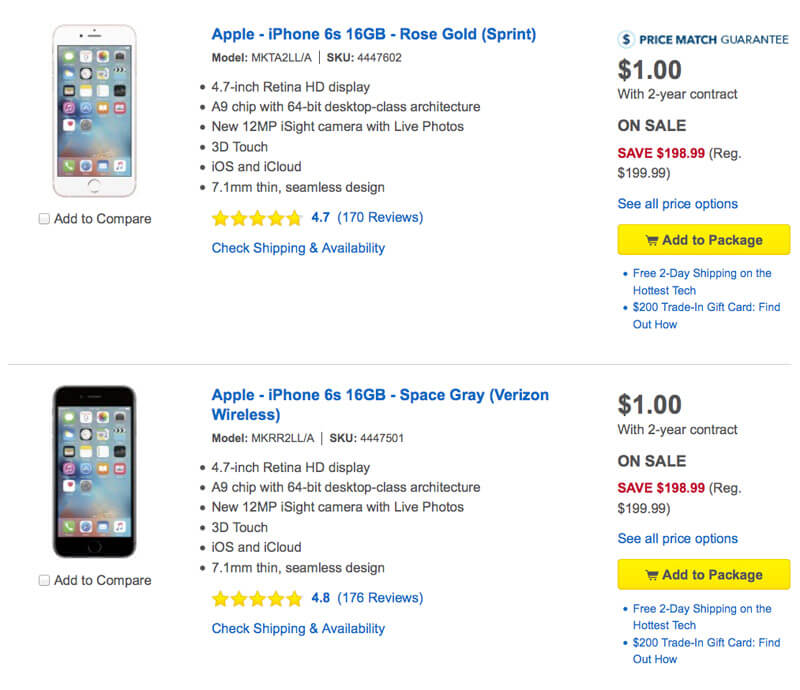Open the 170 Reviews link
The height and width of the screenshot is (690, 800).
[380, 218]
